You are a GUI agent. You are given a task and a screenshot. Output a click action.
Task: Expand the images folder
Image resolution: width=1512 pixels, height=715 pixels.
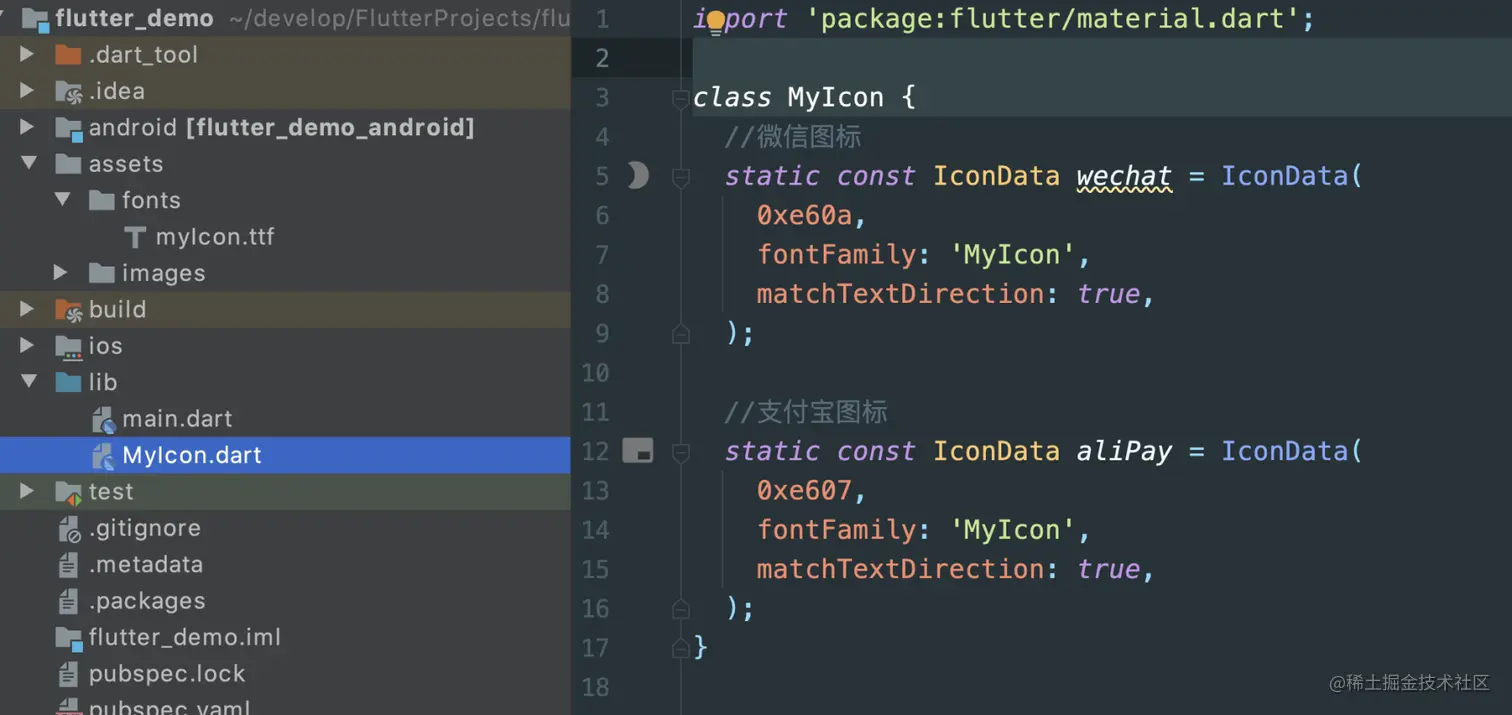tap(61, 273)
